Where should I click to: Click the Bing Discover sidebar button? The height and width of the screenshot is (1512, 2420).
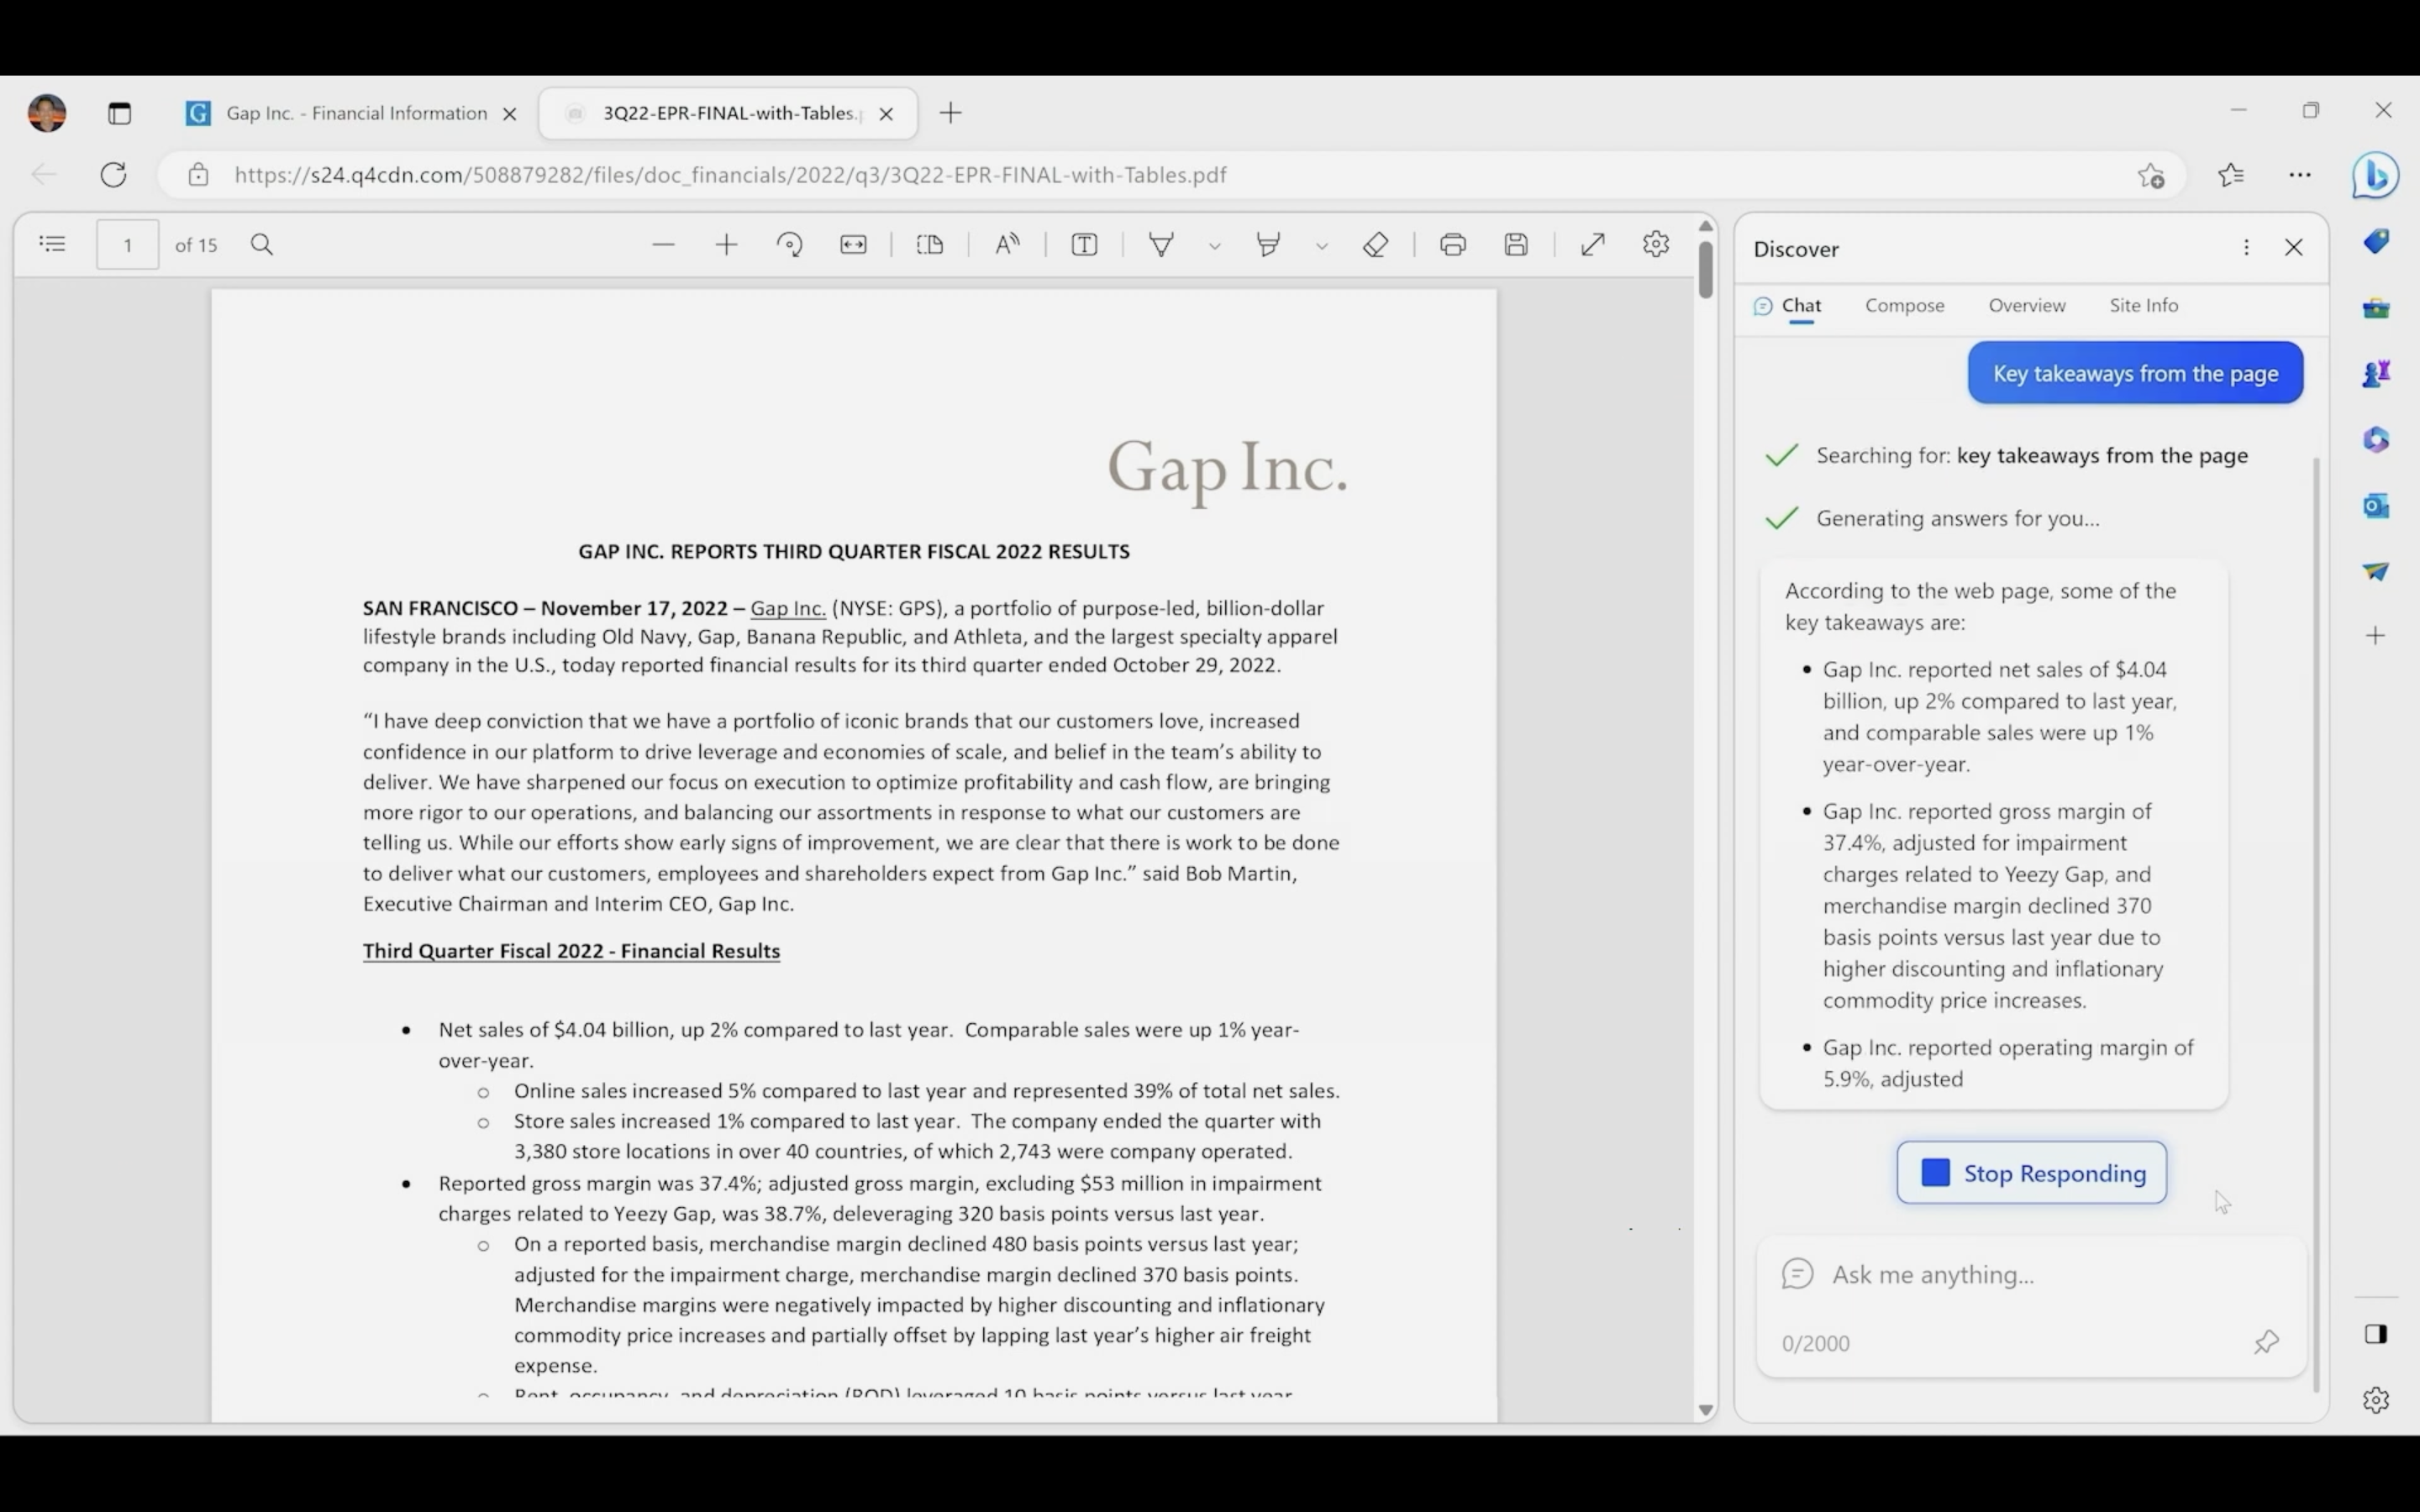[x=2375, y=175]
